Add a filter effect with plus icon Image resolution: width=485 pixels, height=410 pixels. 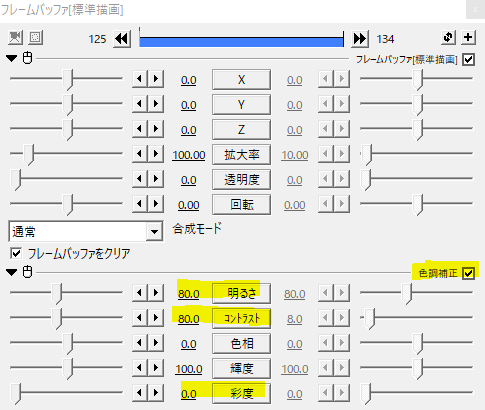468,37
